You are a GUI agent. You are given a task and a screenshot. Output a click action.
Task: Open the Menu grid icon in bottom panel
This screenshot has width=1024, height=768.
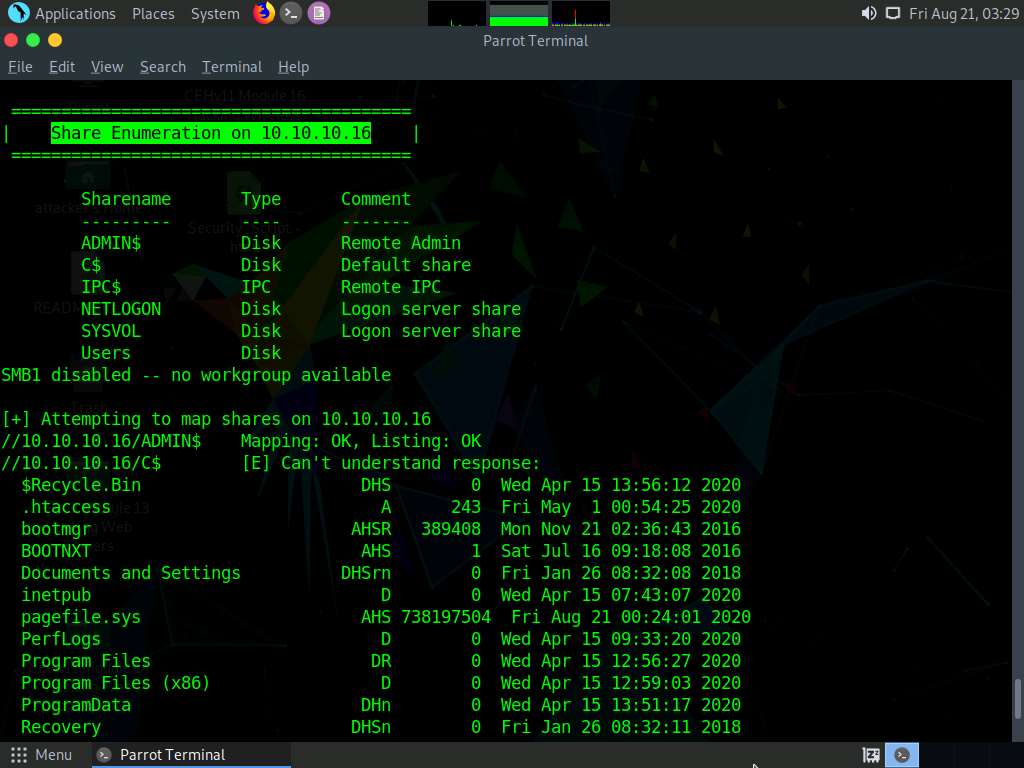[x=19, y=755]
